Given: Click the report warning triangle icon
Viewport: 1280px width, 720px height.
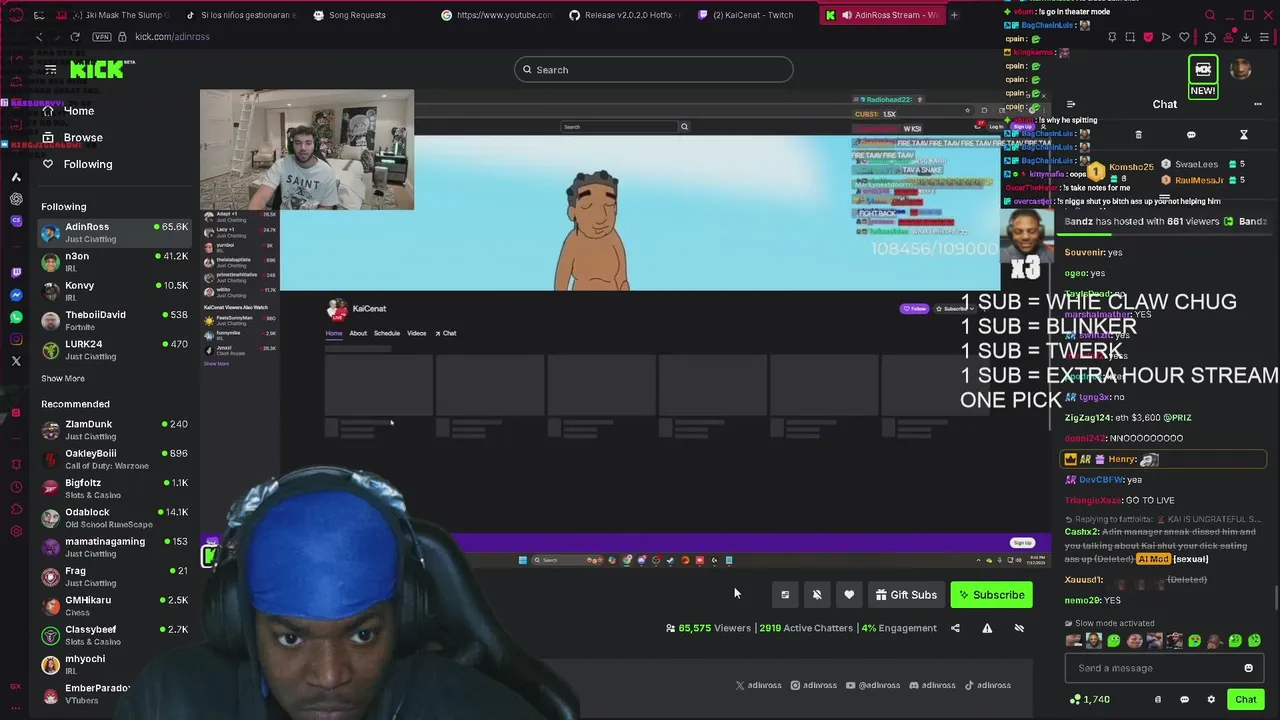Looking at the screenshot, I should pos(987,628).
